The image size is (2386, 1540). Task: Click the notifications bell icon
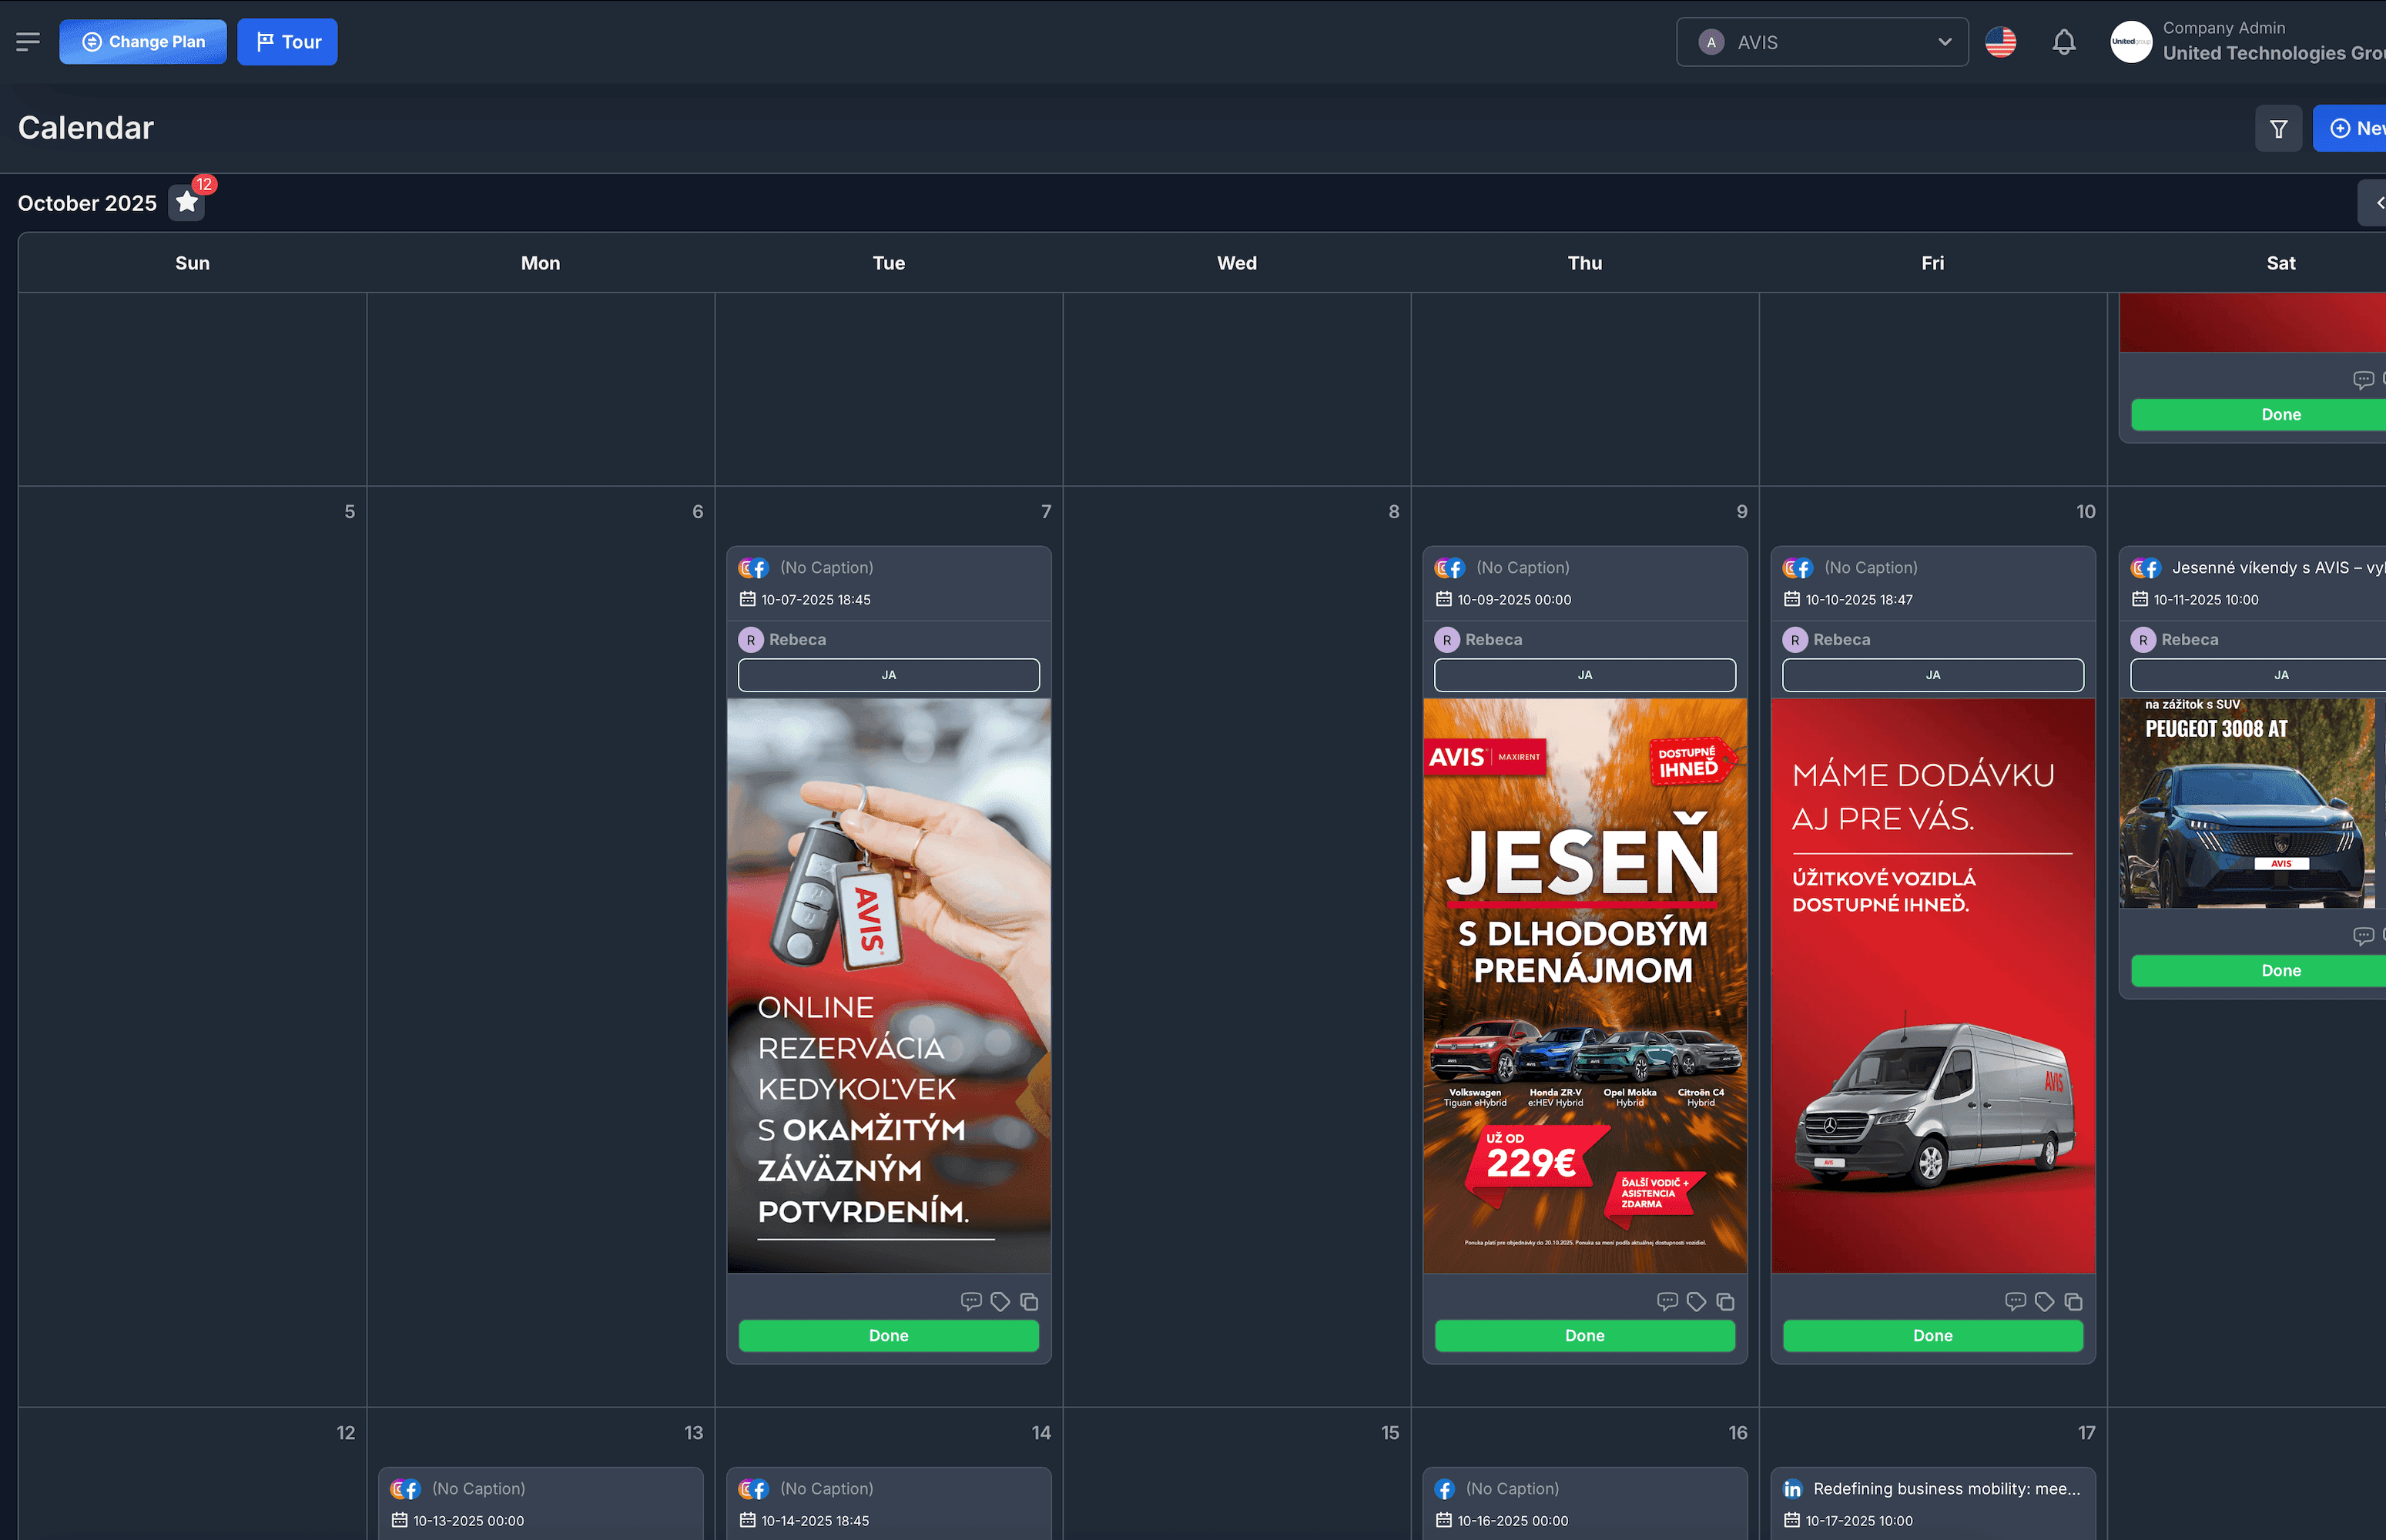click(2063, 42)
